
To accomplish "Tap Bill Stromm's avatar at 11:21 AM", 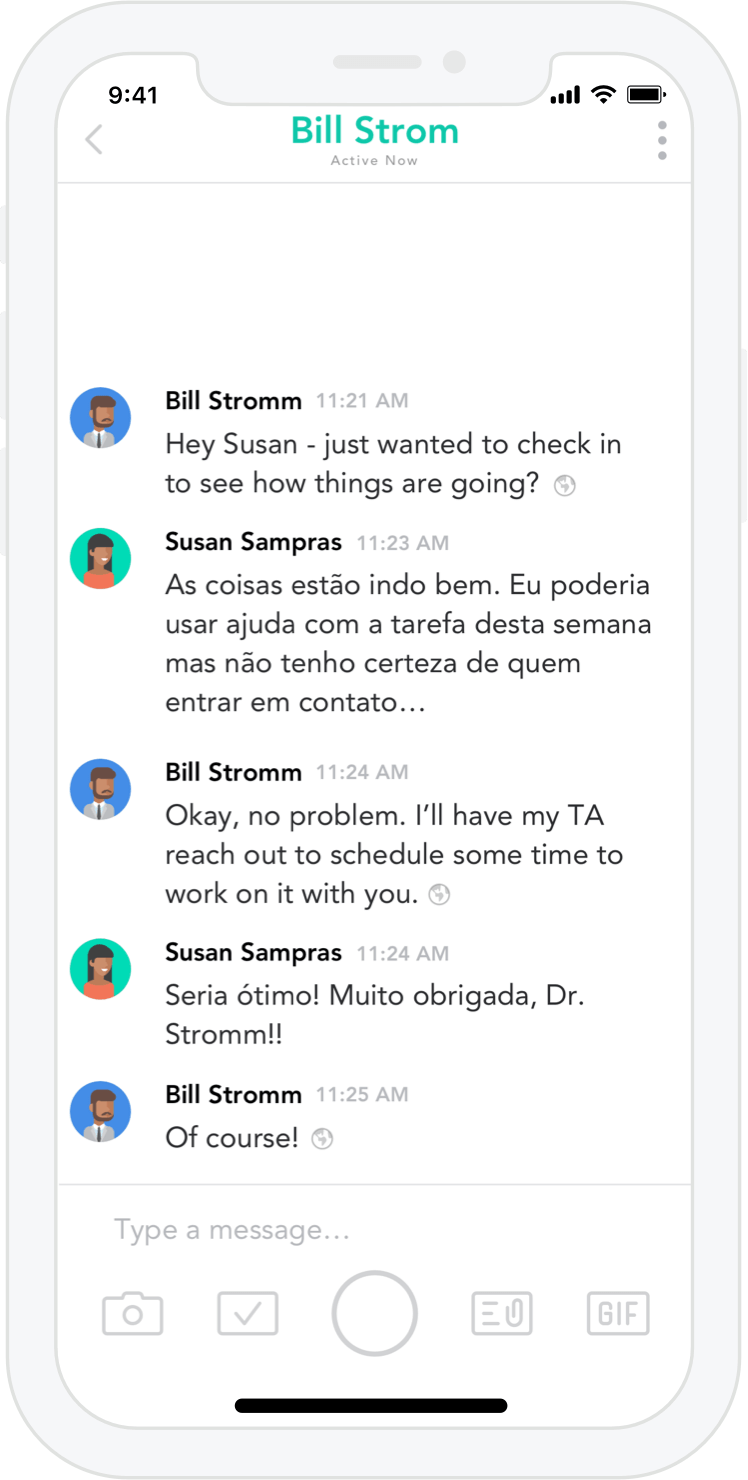I will [100, 417].
